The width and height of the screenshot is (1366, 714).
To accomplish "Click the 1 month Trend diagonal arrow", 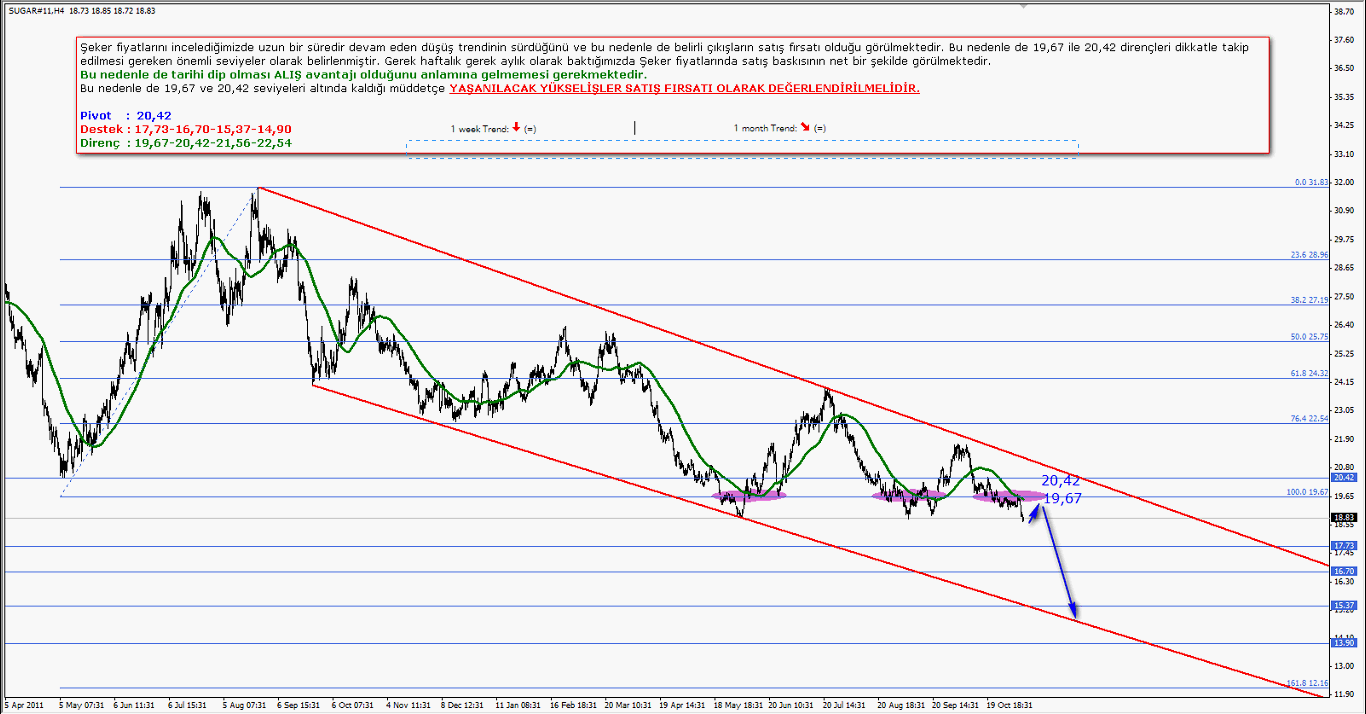I will (805, 128).
